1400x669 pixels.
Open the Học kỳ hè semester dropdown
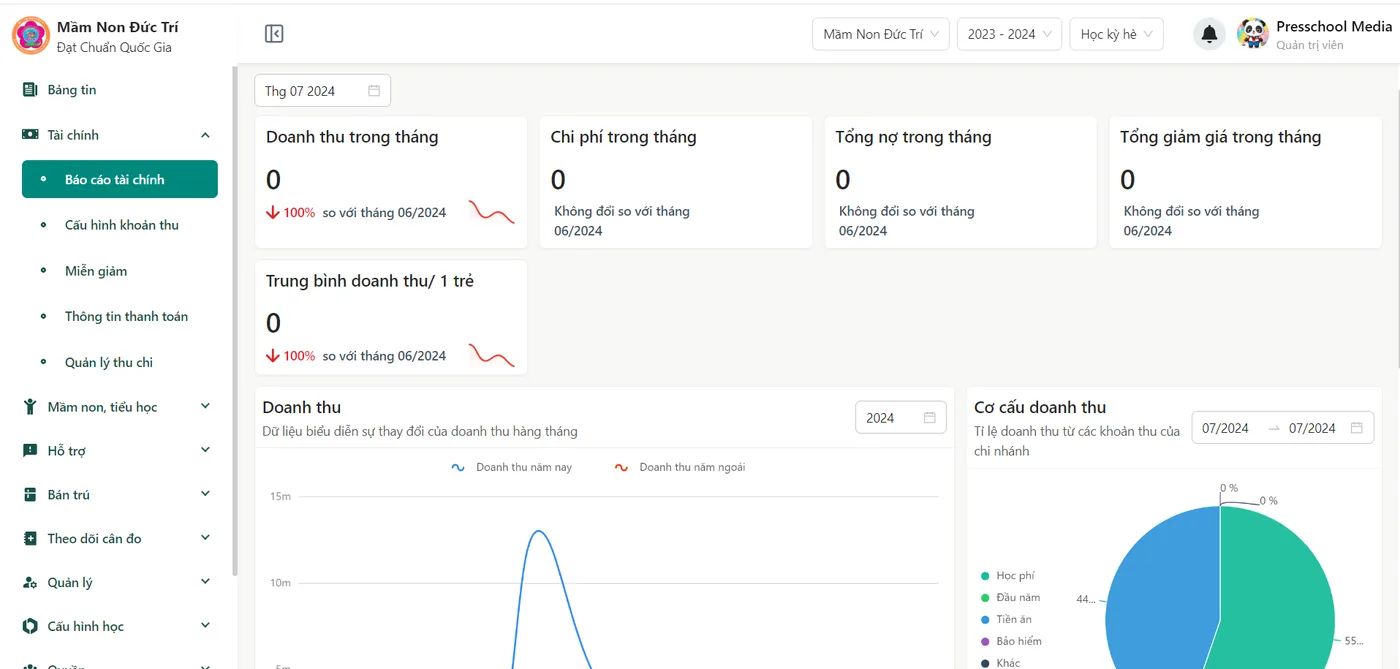[1117, 34]
